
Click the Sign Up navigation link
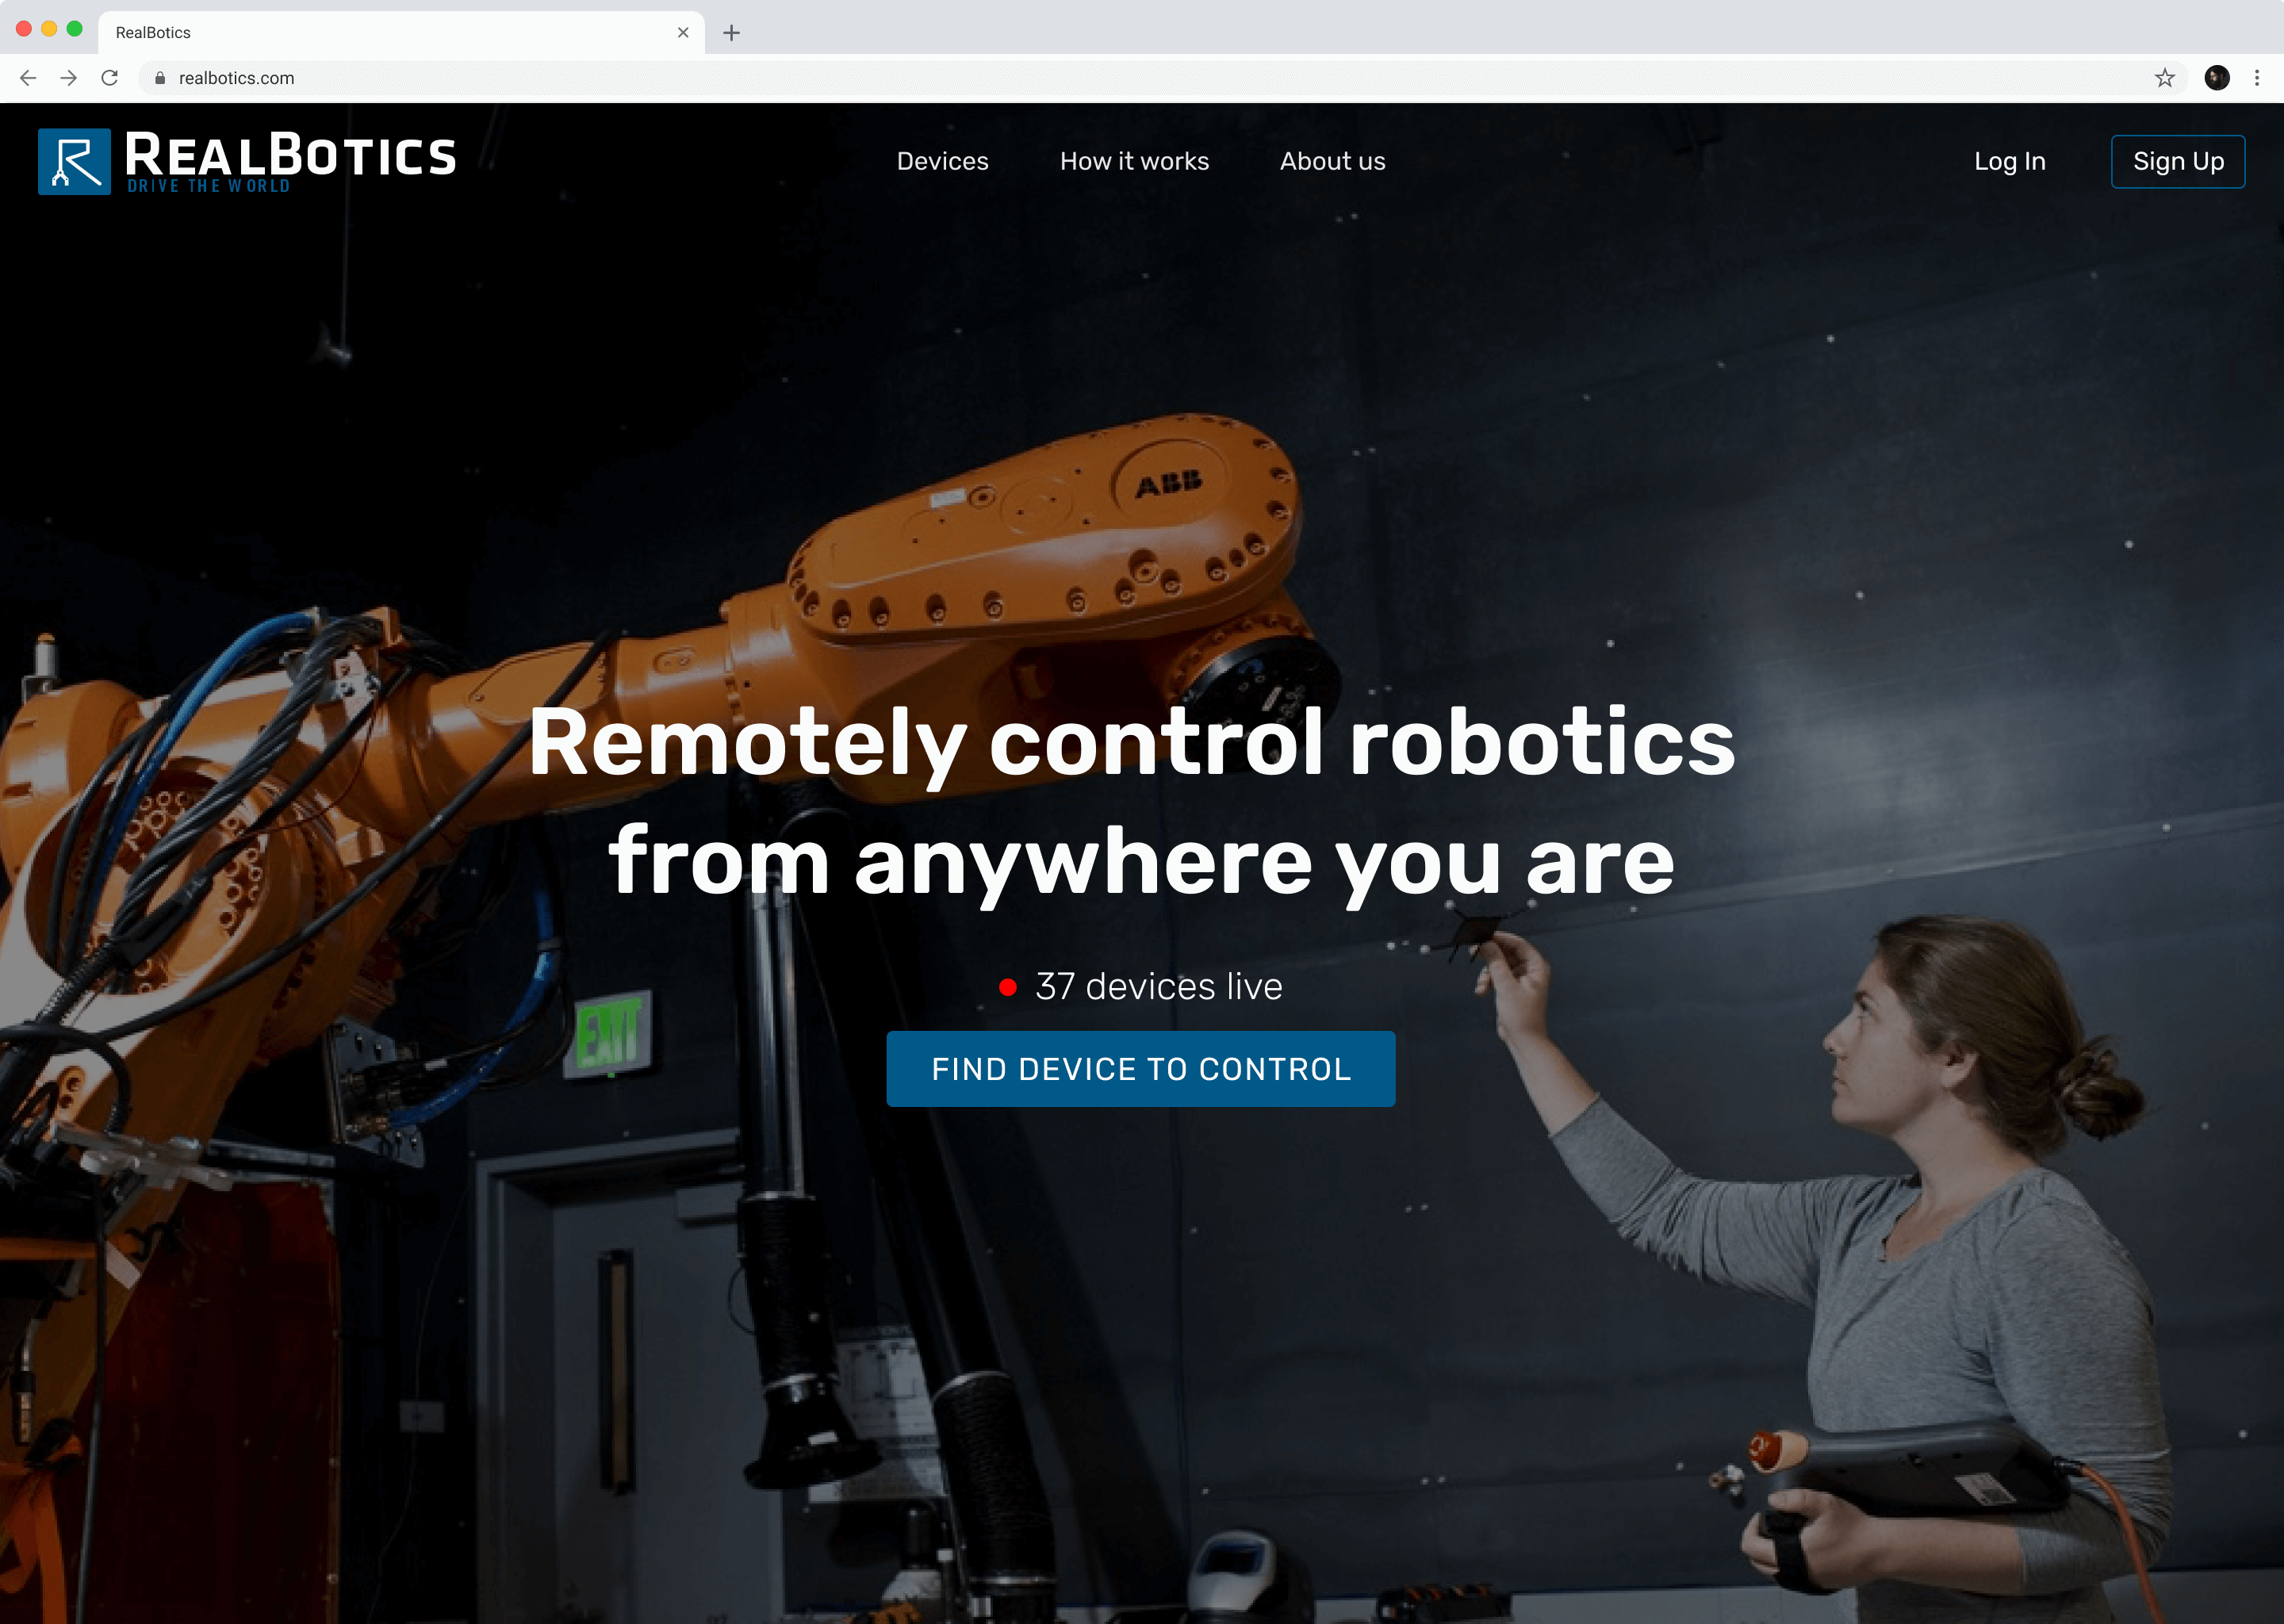pos(2179,162)
